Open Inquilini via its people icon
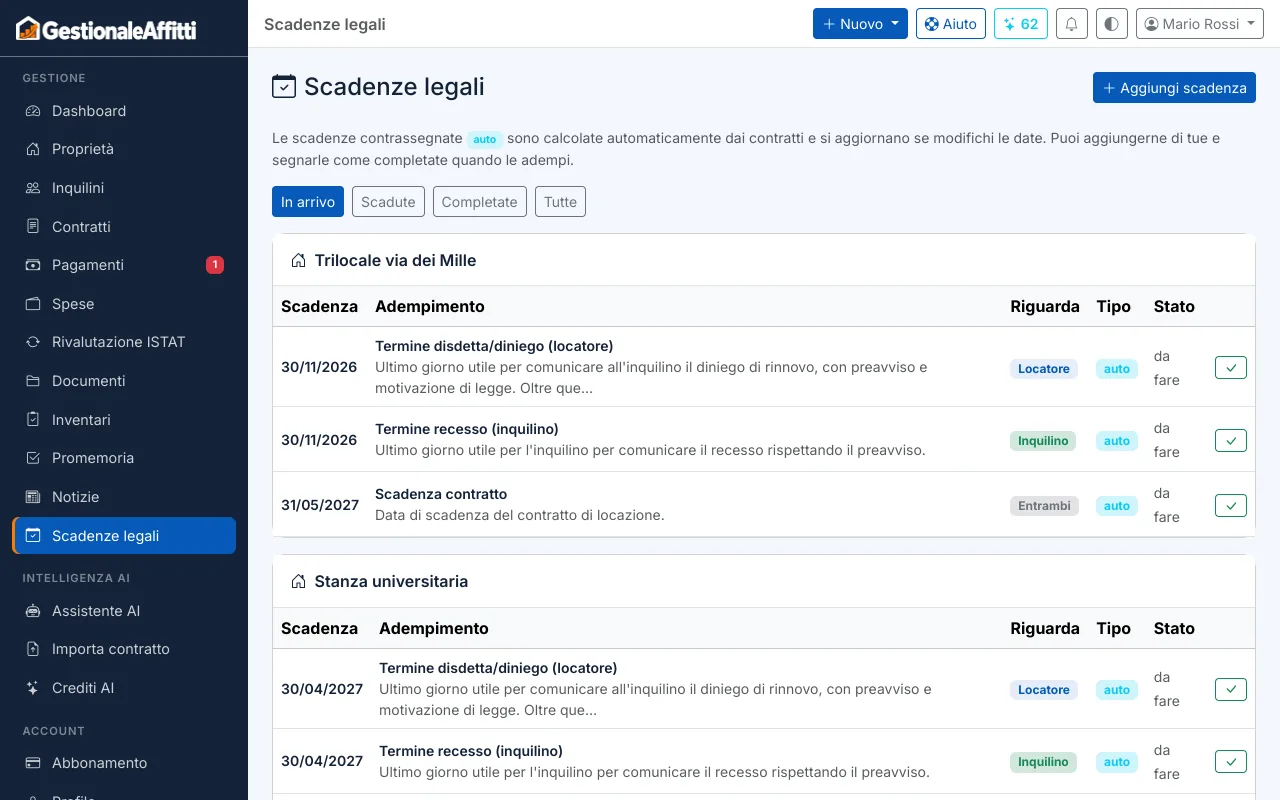Screen dimensions: 1280x800 pyautogui.click(x=33, y=188)
